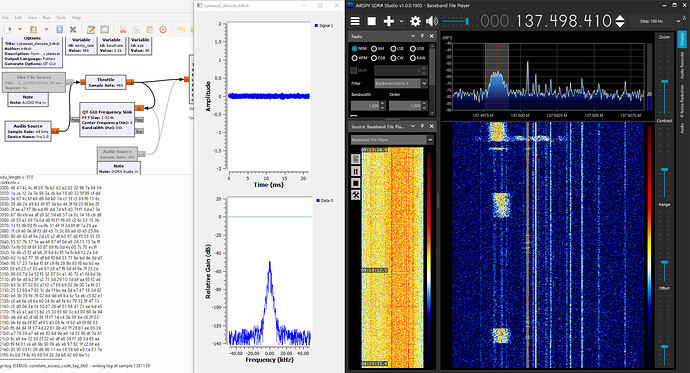Viewport: 690px width, 373px height.
Task: Switch to the IF Noise Reduction side tab
Action: pyautogui.click(x=682, y=102)
